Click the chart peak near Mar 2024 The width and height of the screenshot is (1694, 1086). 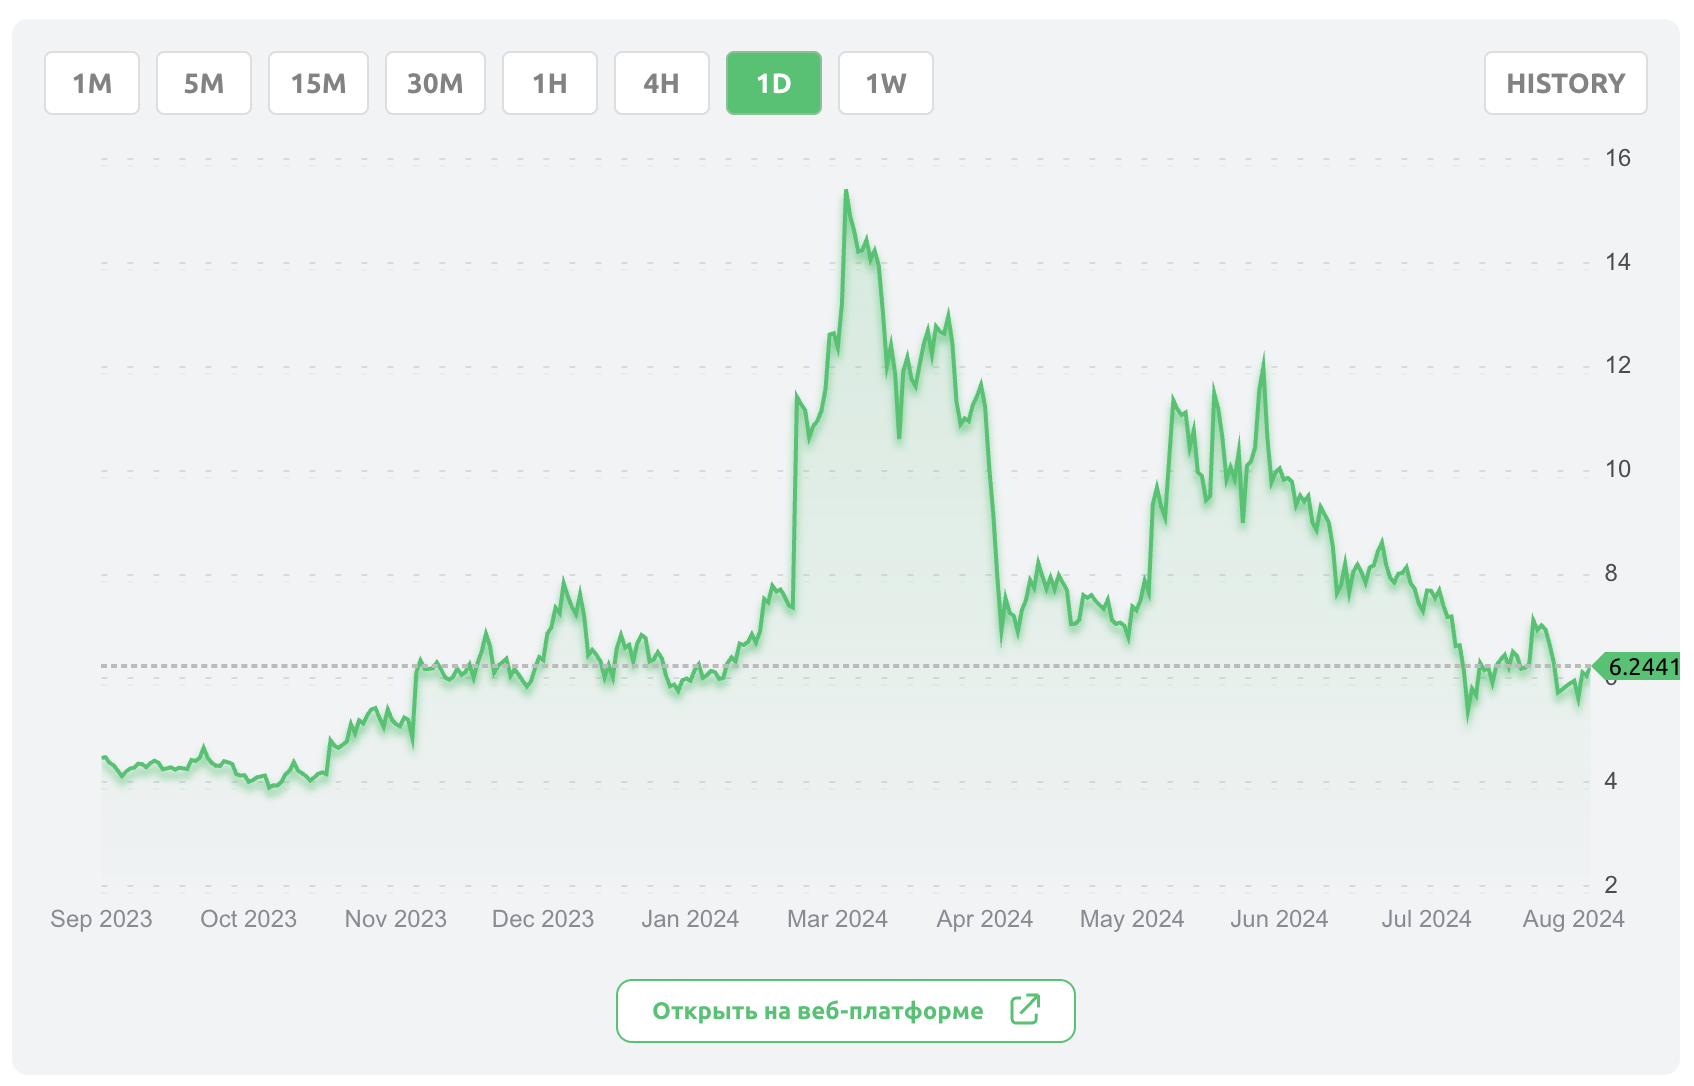pos(846,191)
